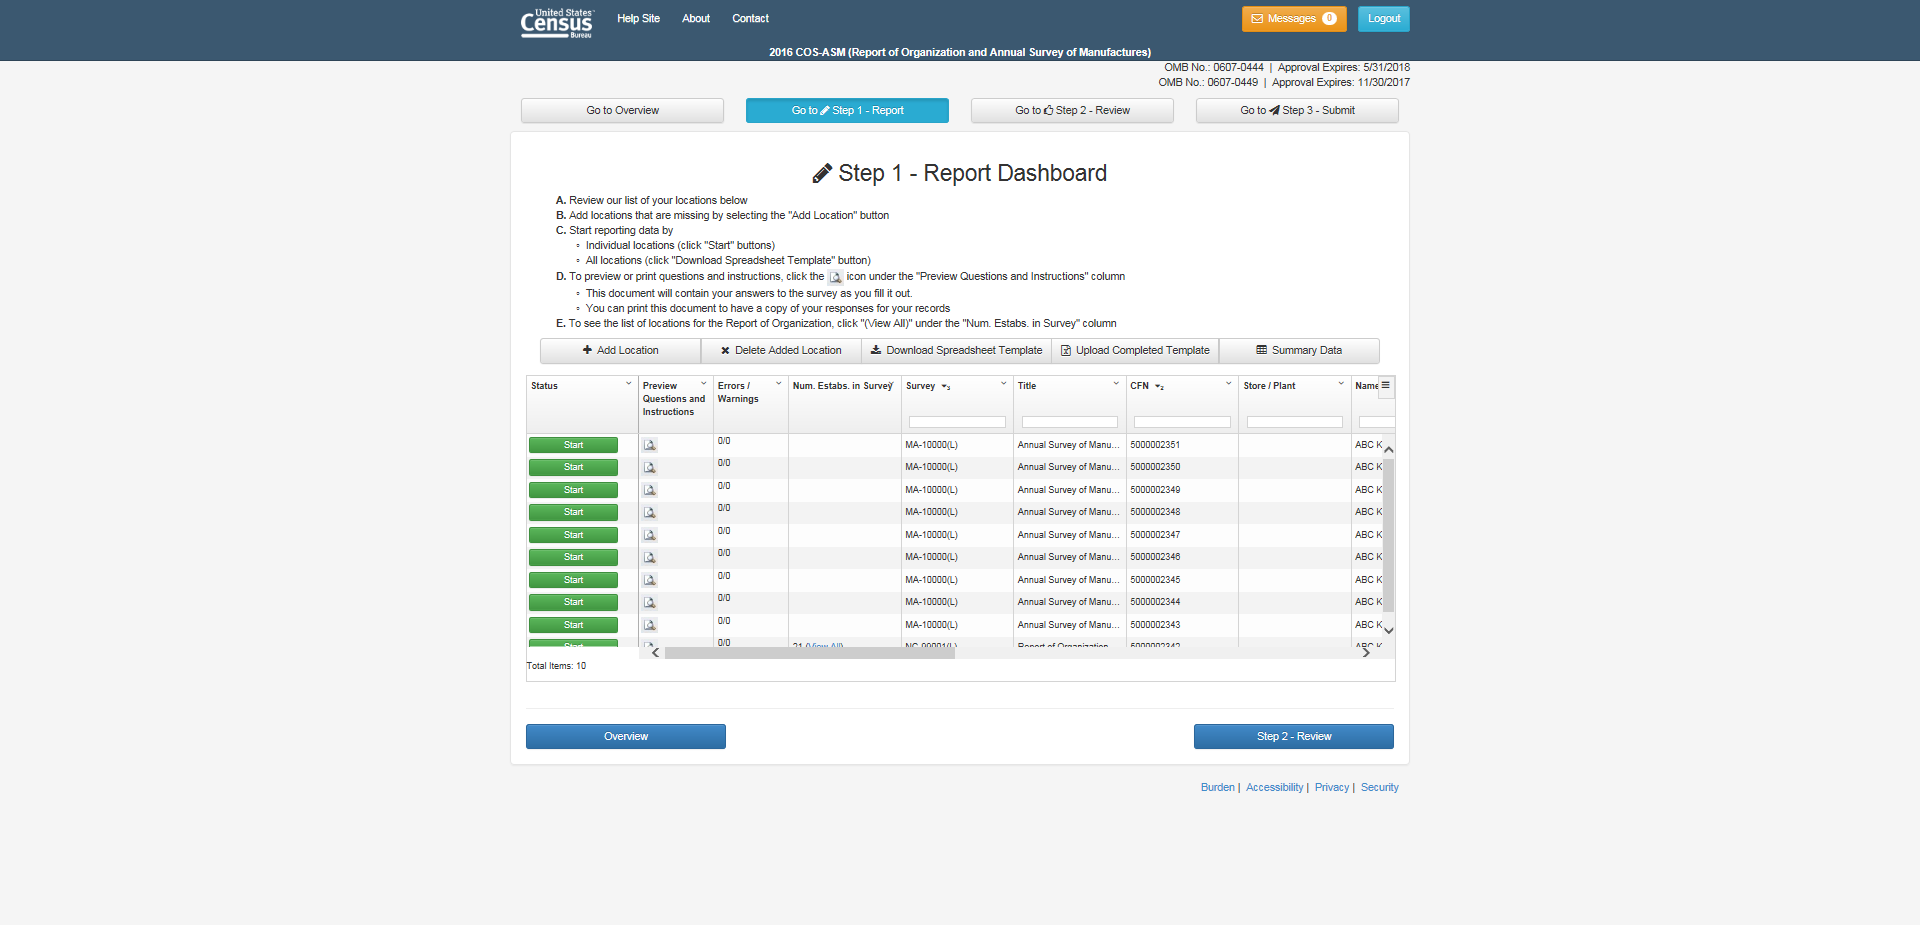Open the Title column dropdown arrow

point(1116,384)
